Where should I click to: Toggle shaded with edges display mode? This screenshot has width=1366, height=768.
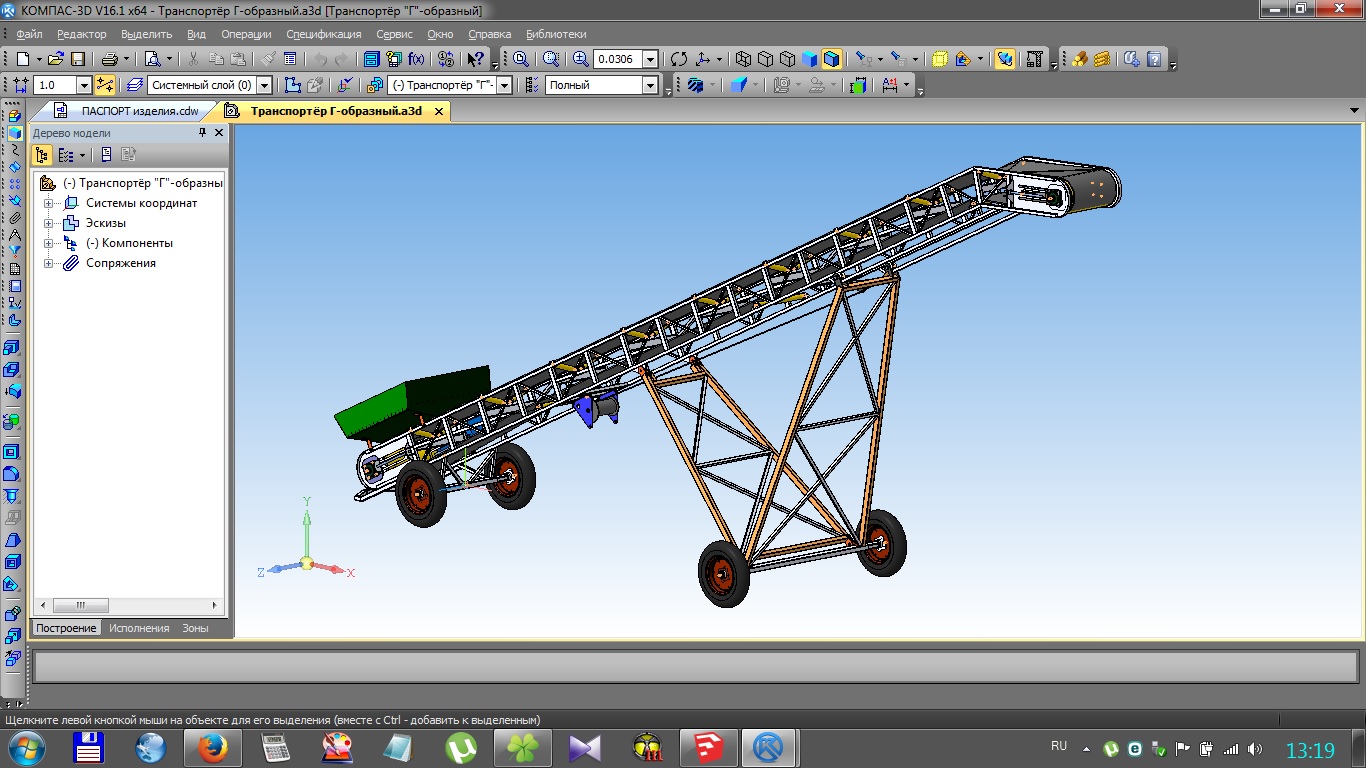click(x=832, y=59)
